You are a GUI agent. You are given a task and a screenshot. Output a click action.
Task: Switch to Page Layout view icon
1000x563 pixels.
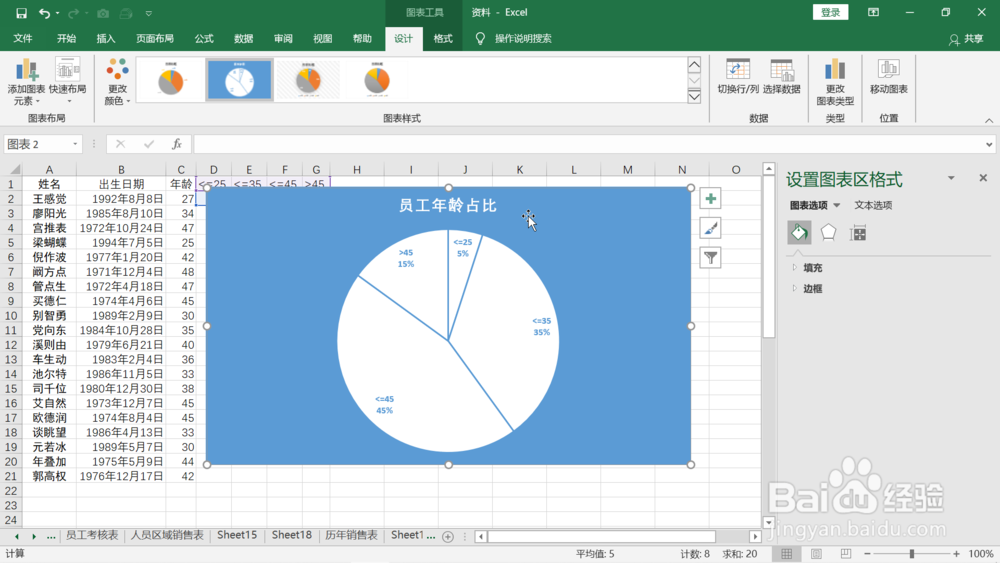point(816,553)
